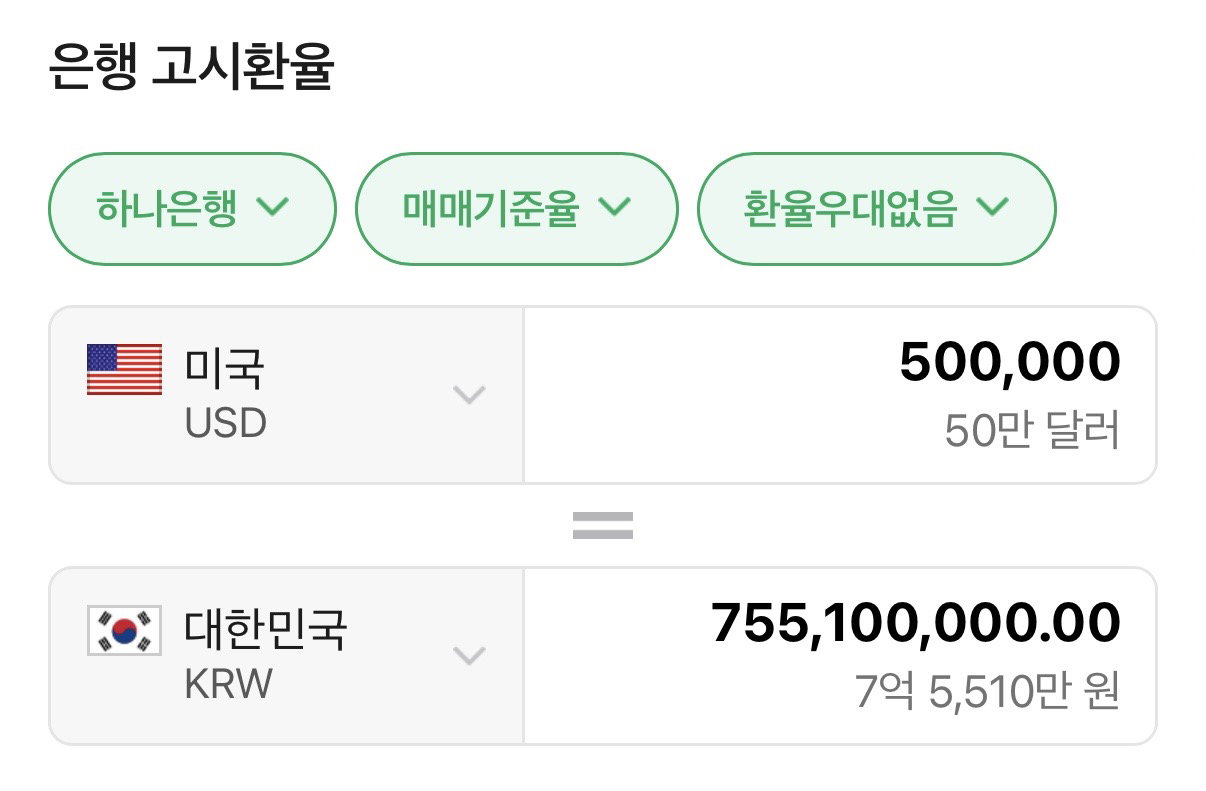Click the equals sign between currencies

coord(603,526)
